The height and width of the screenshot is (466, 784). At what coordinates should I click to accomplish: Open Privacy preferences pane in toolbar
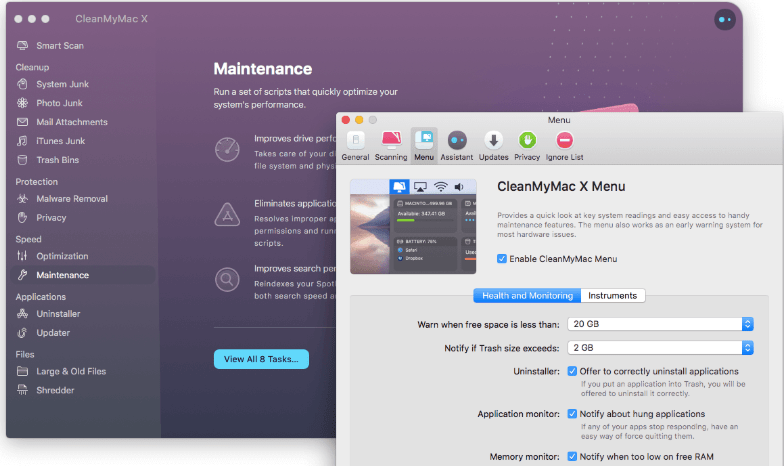coord(527,146)
